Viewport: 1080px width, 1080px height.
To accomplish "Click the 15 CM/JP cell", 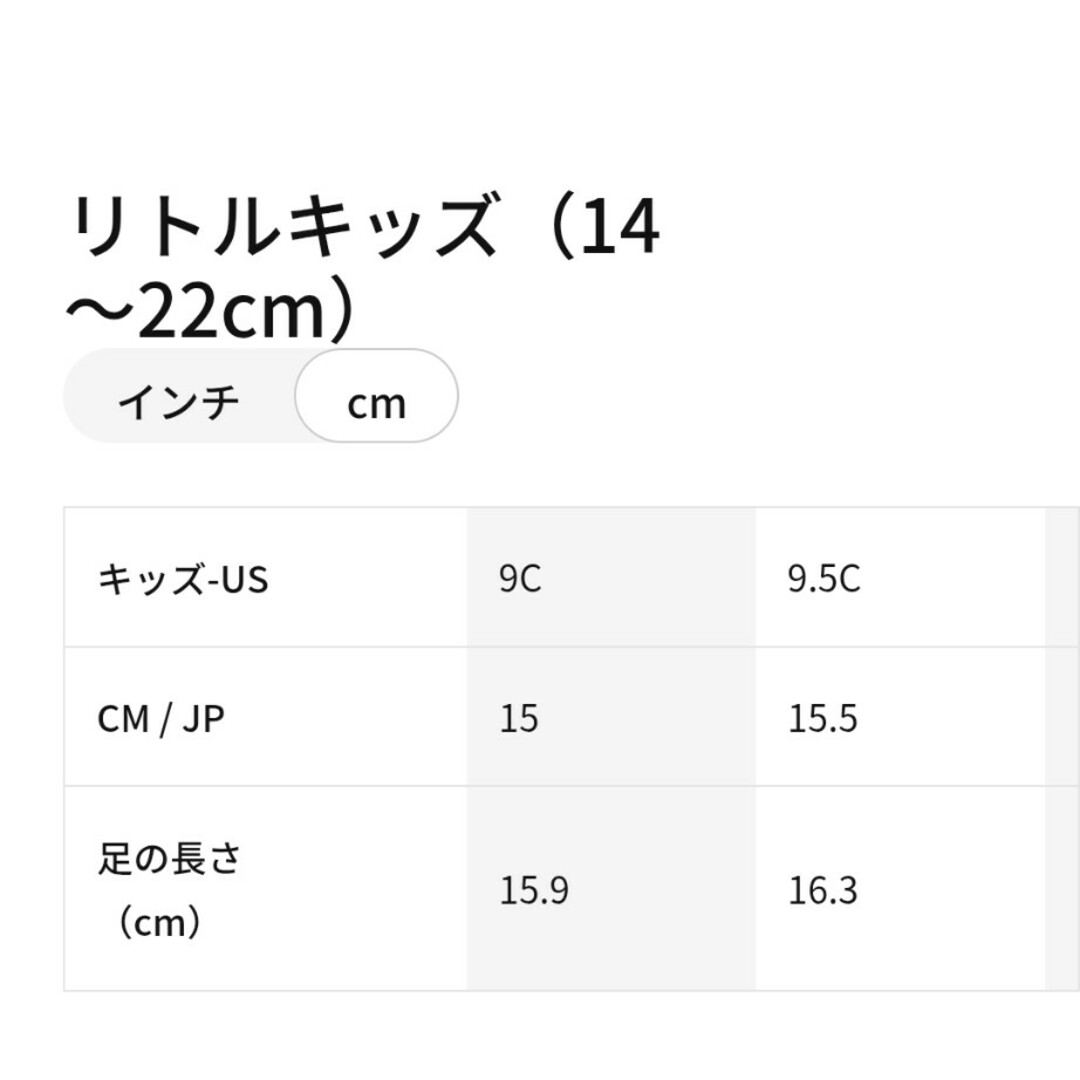I will pos(611,716).
